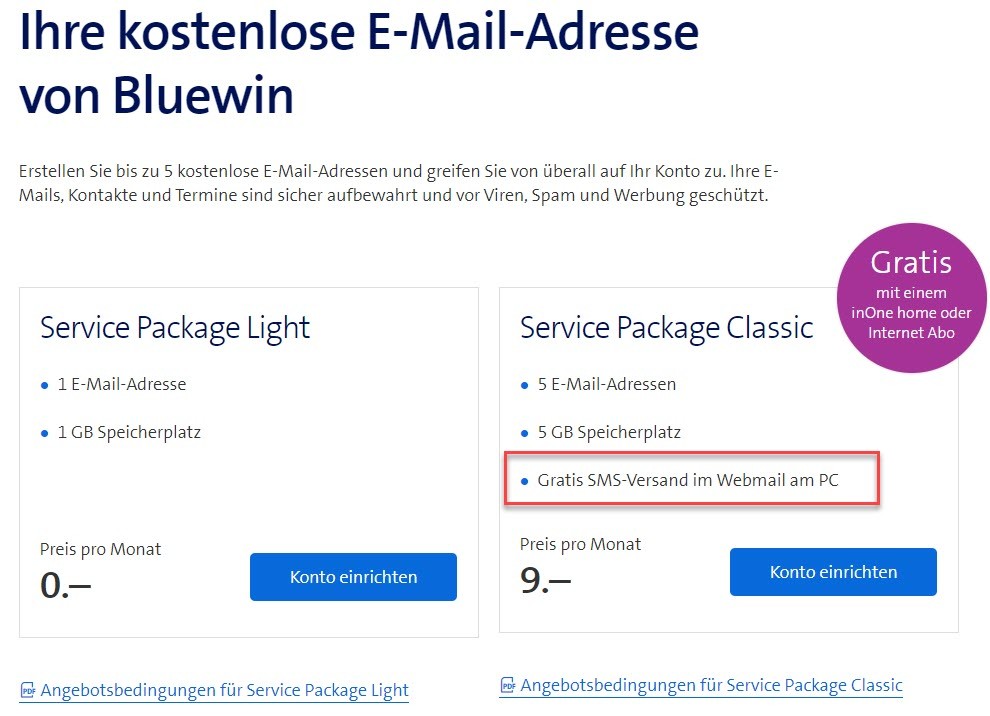990x716 pixels.
Task: Click the Service Package Classic heading
Action: (666, 328)
